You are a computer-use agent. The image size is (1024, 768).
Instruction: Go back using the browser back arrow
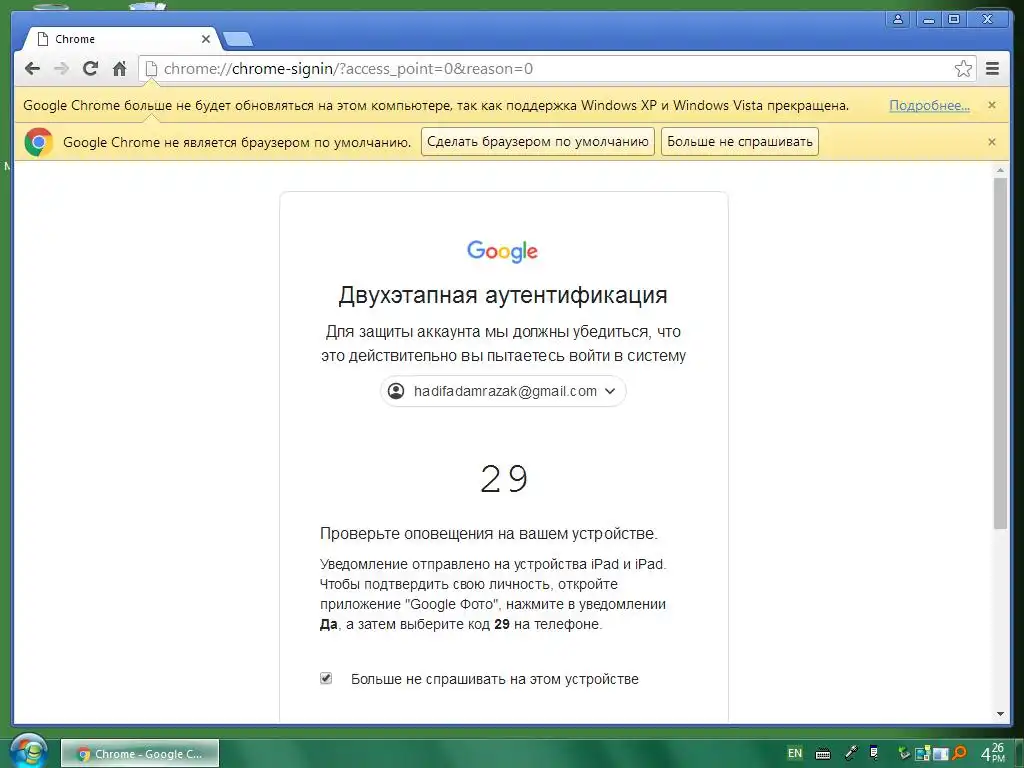tap(32, 69)
